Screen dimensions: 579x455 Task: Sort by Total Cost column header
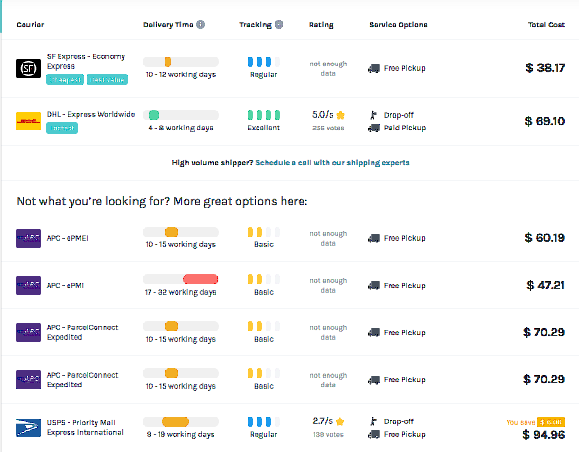point(546,24)
